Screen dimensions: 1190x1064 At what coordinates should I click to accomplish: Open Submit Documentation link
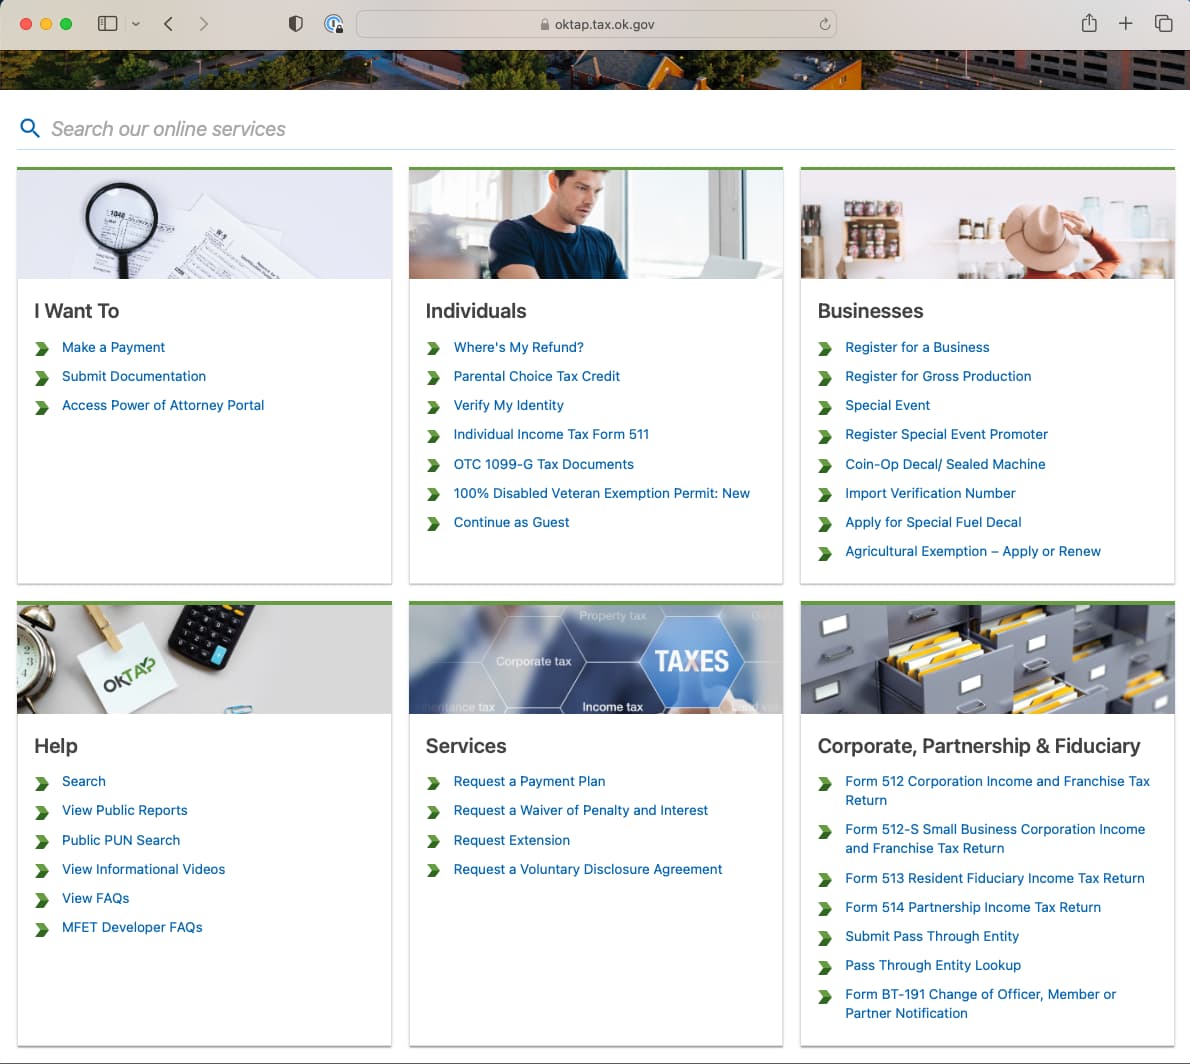pyautogui.click(x=134, y=376)
